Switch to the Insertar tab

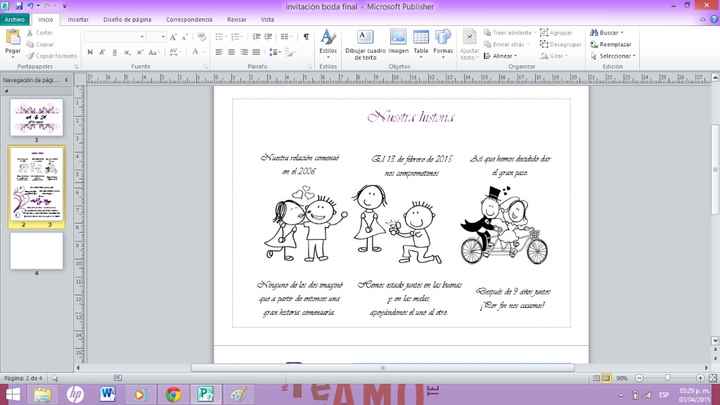[x=78, y=19]
